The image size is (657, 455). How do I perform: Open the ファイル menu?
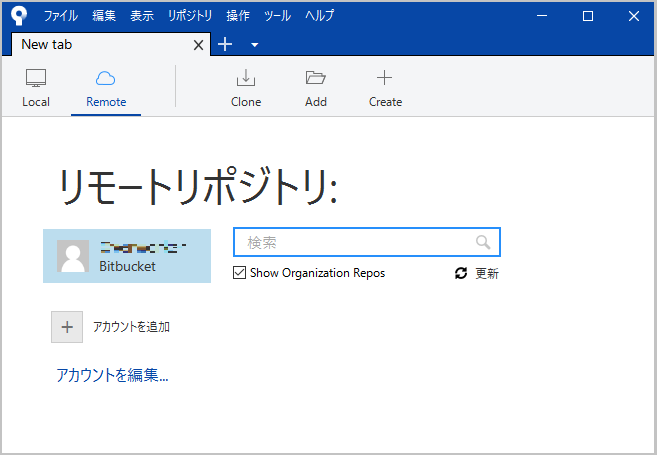[61, 16]
